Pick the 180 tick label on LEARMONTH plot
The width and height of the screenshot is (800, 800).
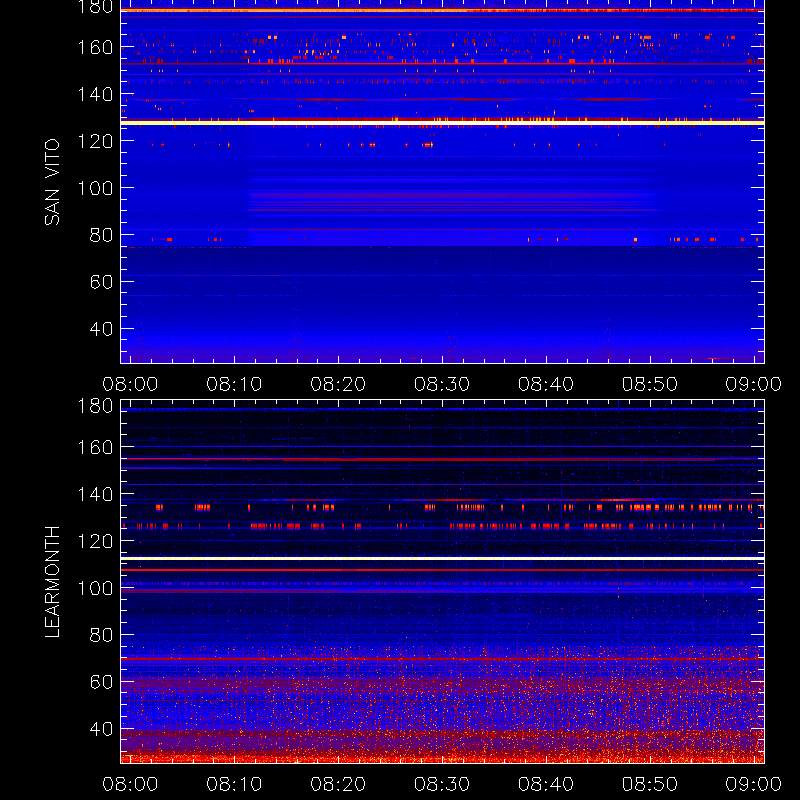[95, 406]
